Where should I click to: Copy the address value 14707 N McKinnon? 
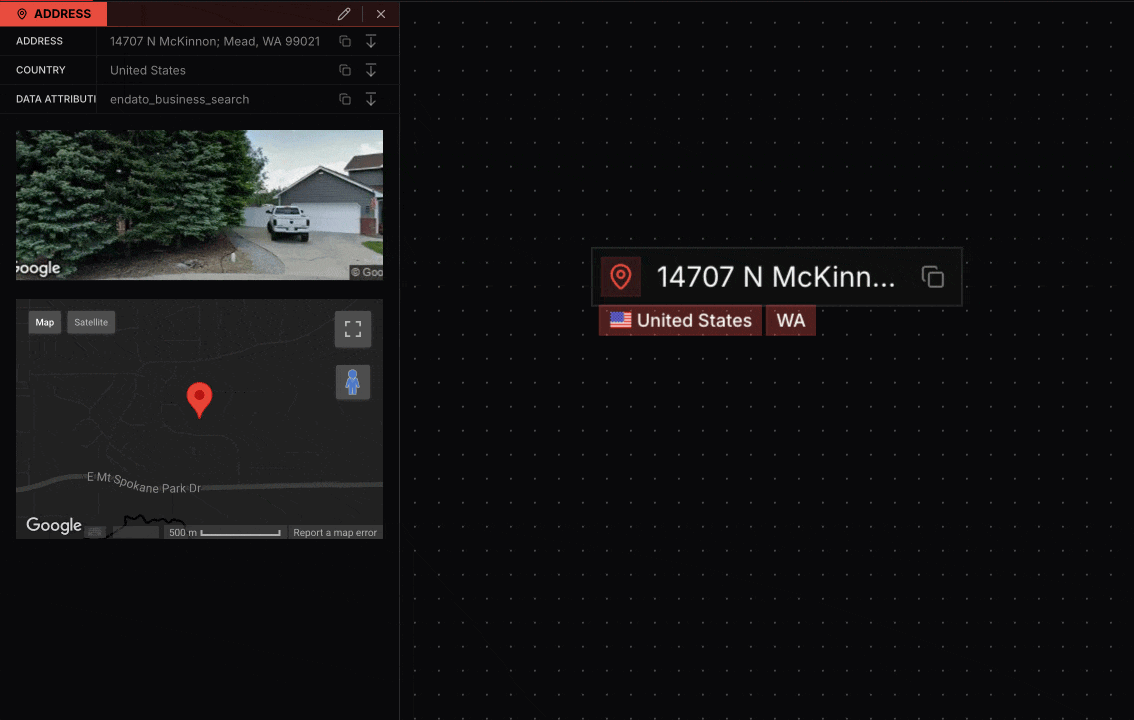[345, 41]
